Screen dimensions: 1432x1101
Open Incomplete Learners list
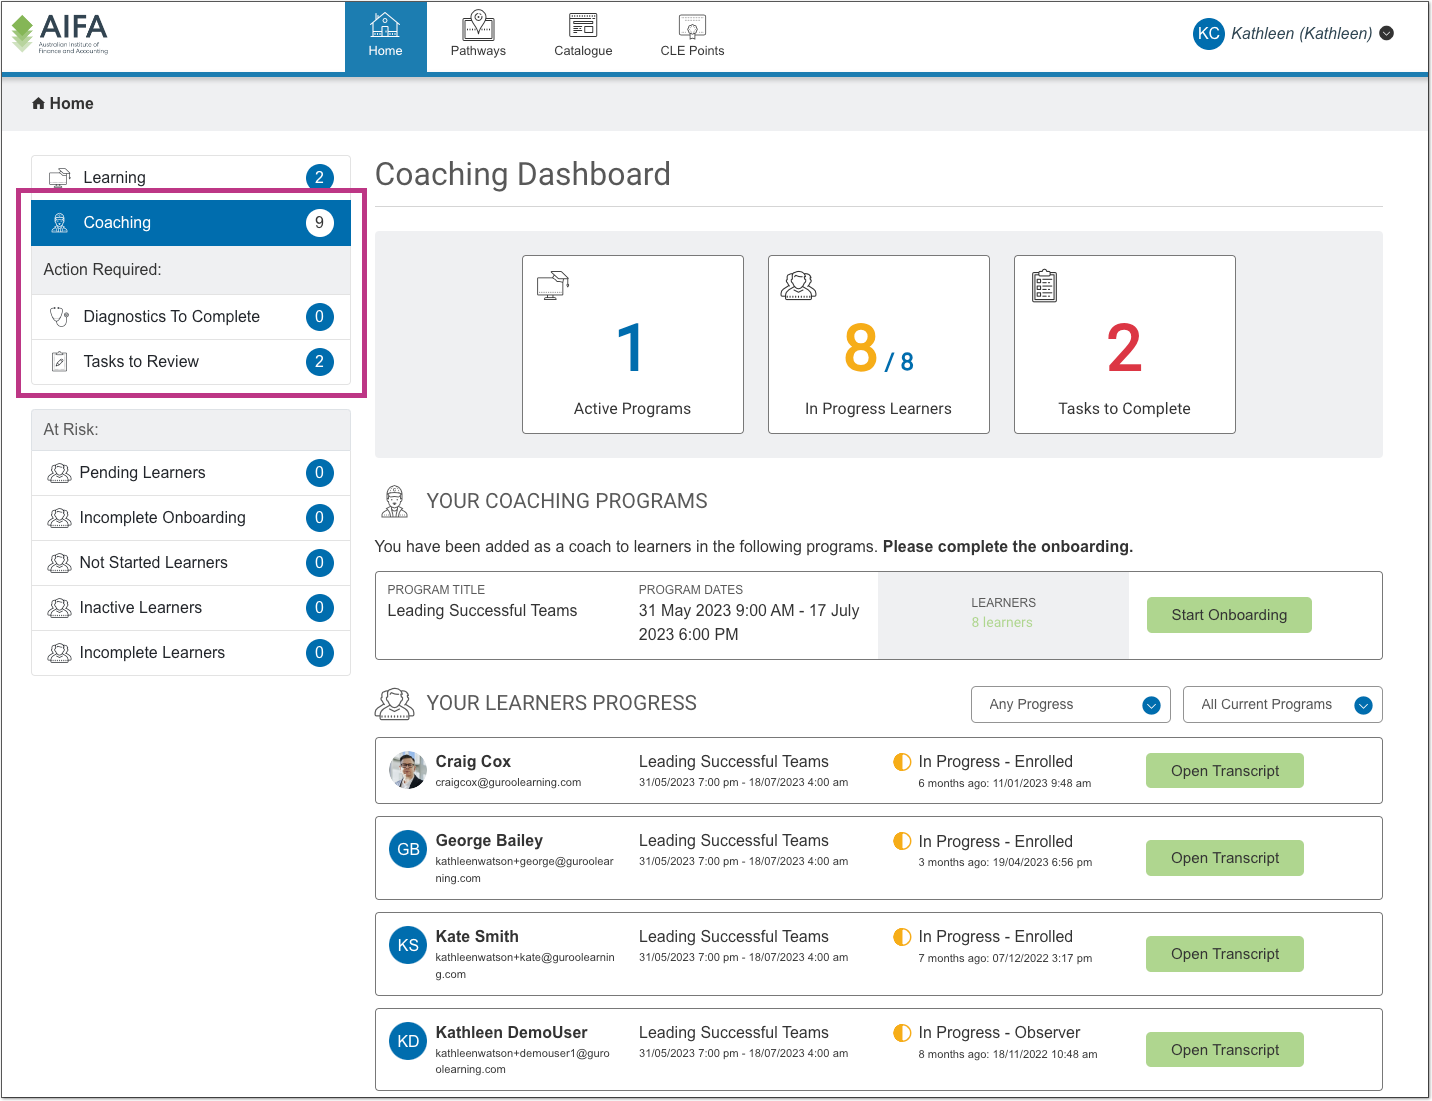191,652
